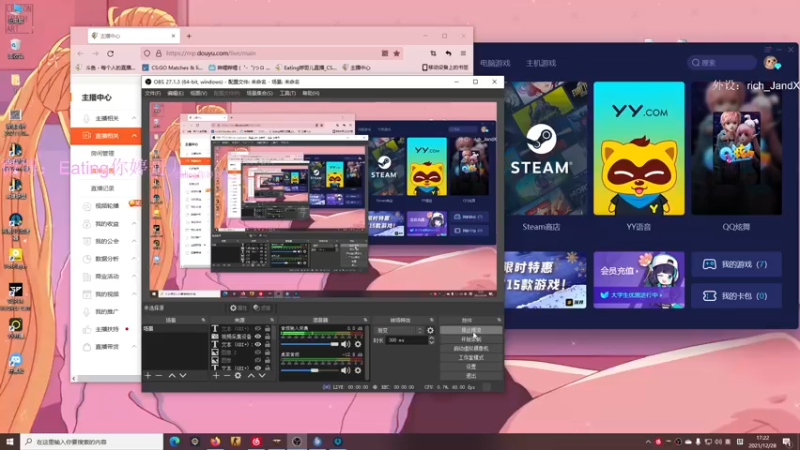Viewport: 800px width, 450px height.
Task: Open the browser hamburger menu
Action: click(463, 53)
